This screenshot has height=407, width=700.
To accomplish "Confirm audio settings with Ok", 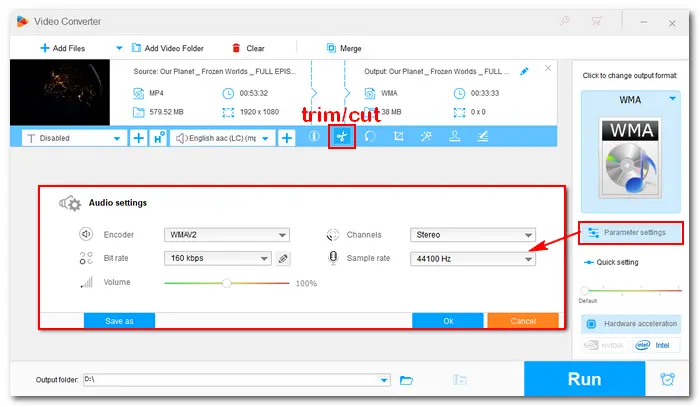I will (x=448, y=321).
